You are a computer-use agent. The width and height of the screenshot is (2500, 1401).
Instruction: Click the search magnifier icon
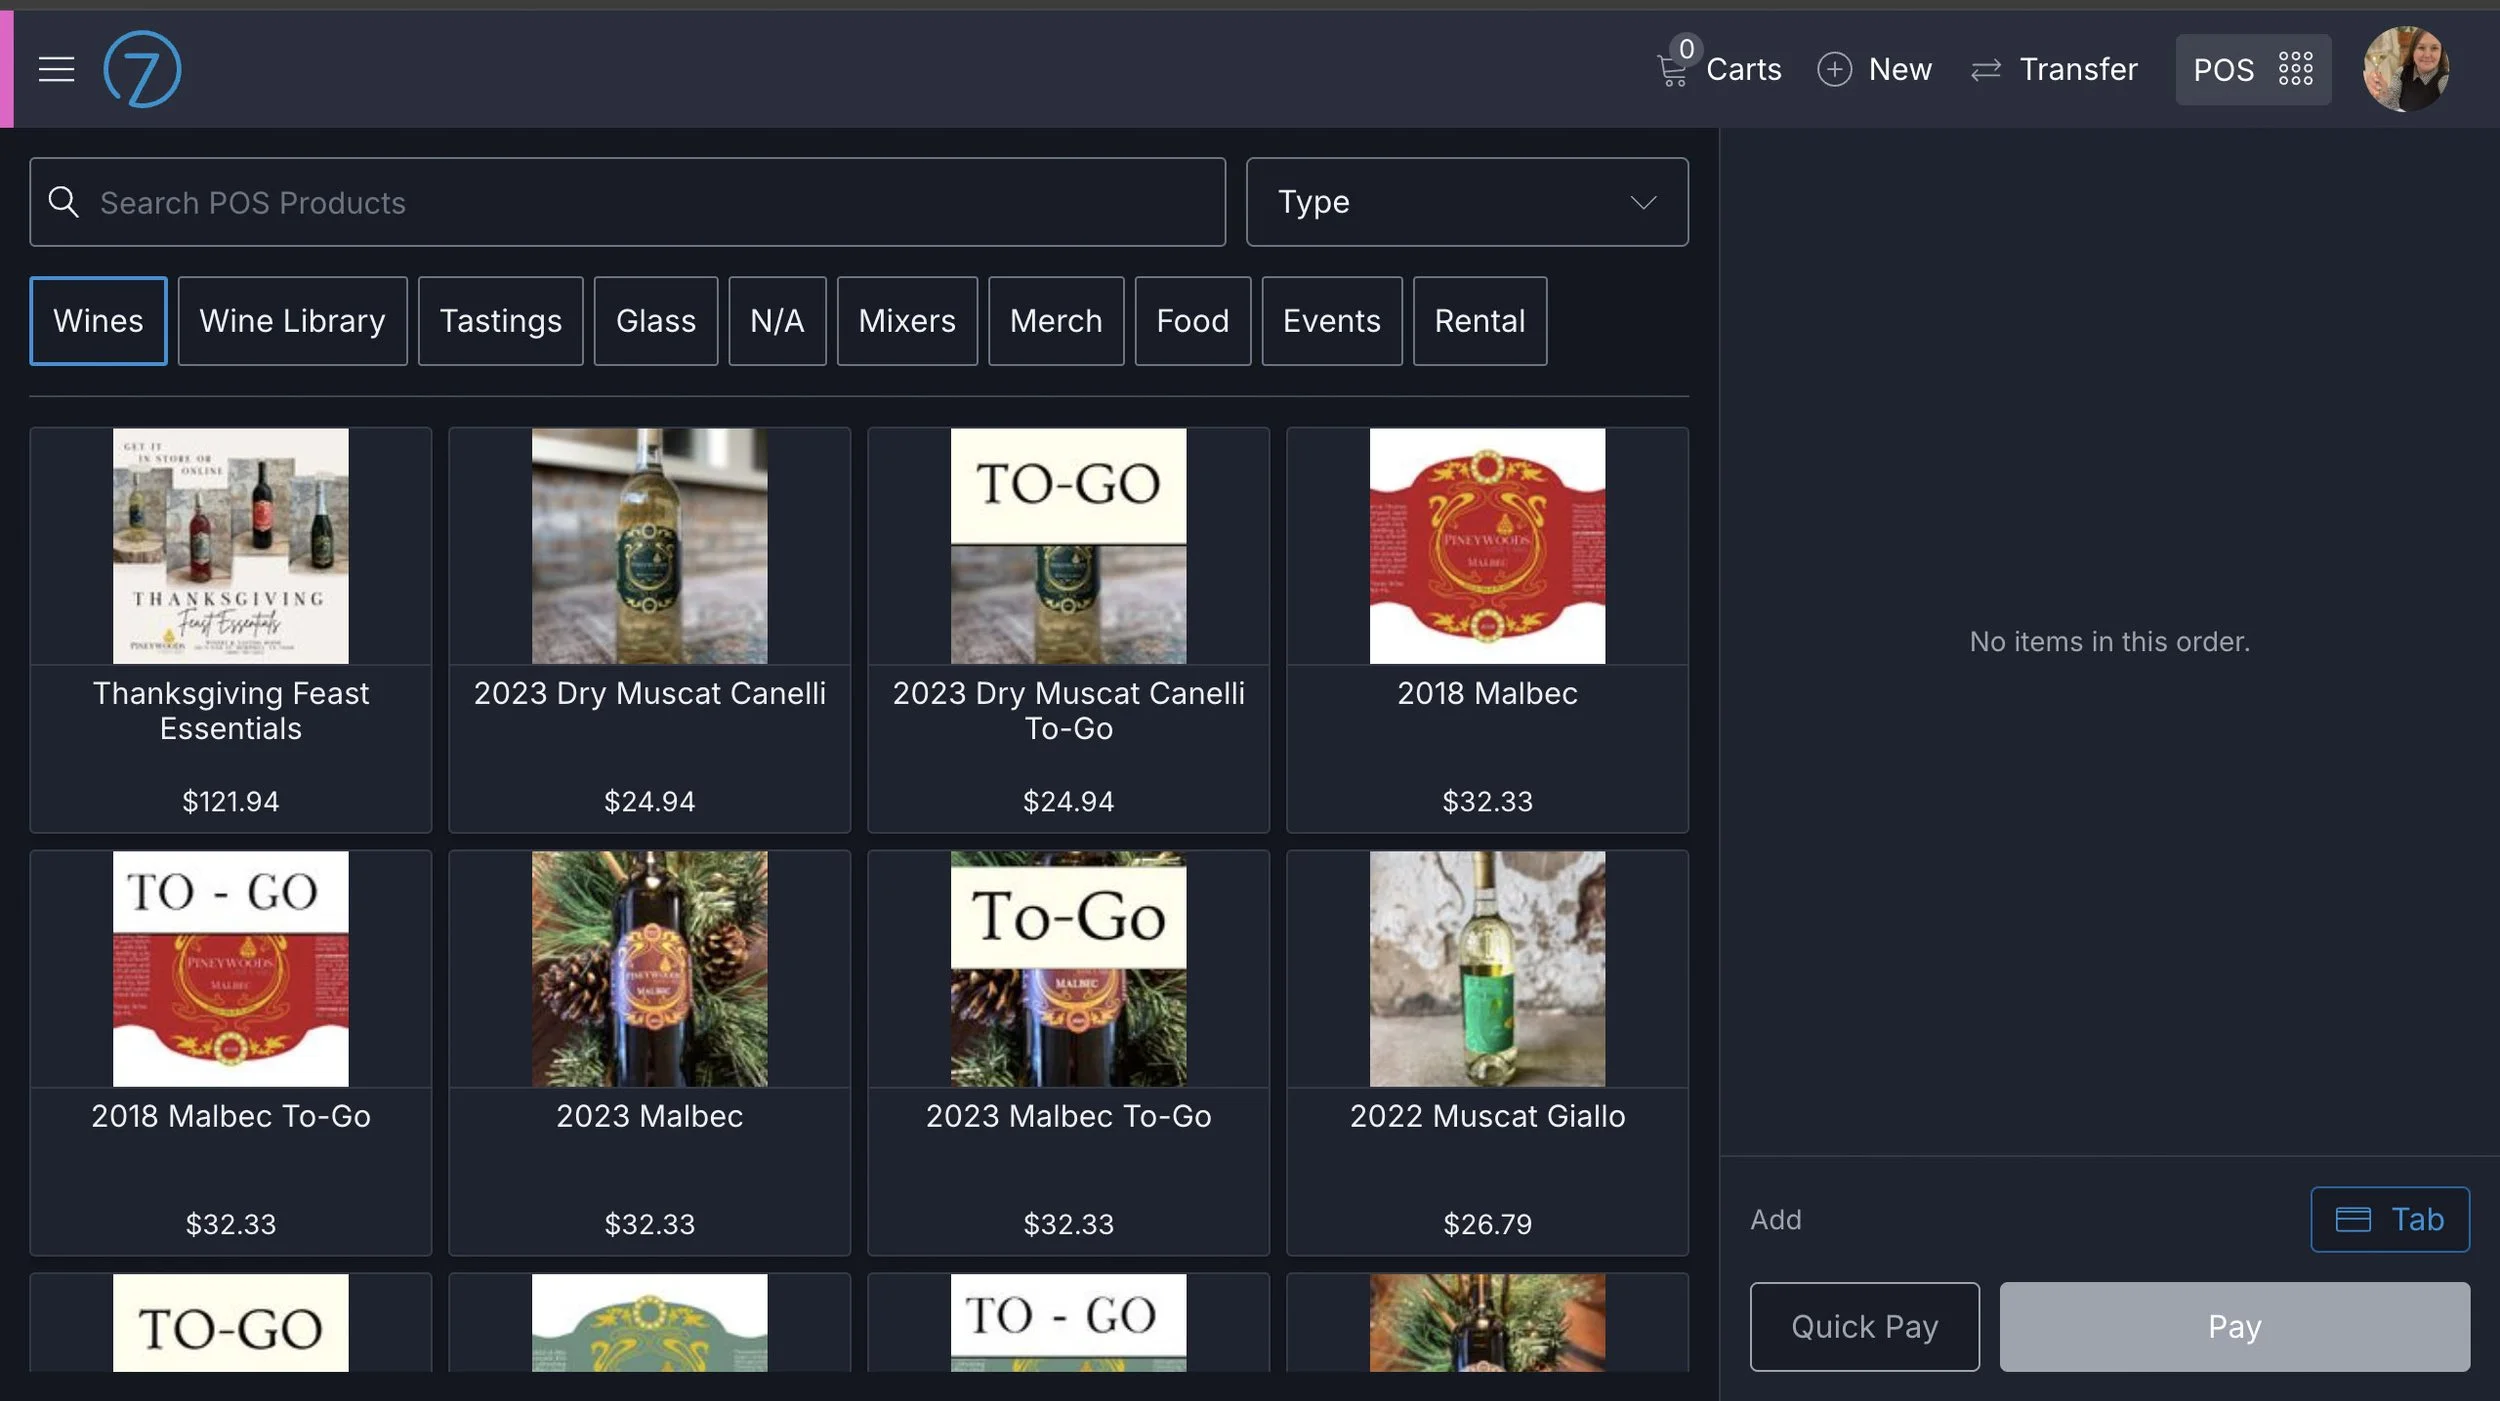click(x=64, y=202)
